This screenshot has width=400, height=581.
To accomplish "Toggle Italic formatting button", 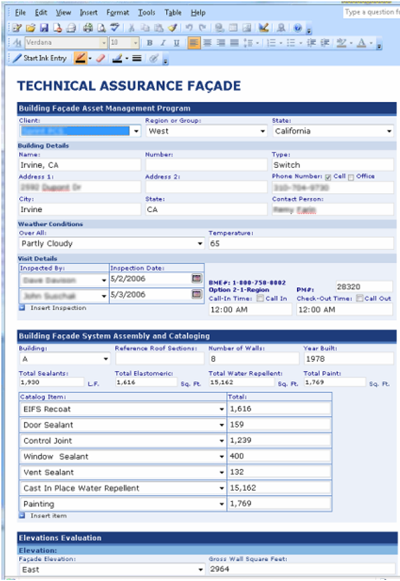I will 163,43.
